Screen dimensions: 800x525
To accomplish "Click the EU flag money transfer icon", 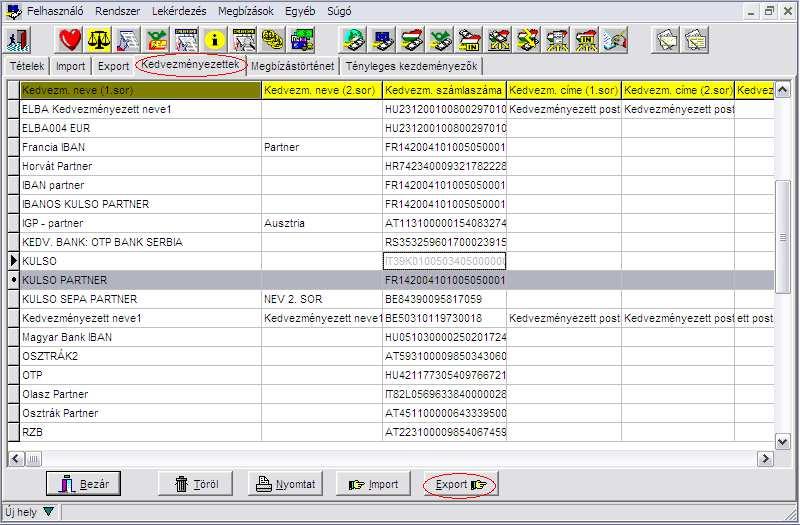I will click(383, 40).
